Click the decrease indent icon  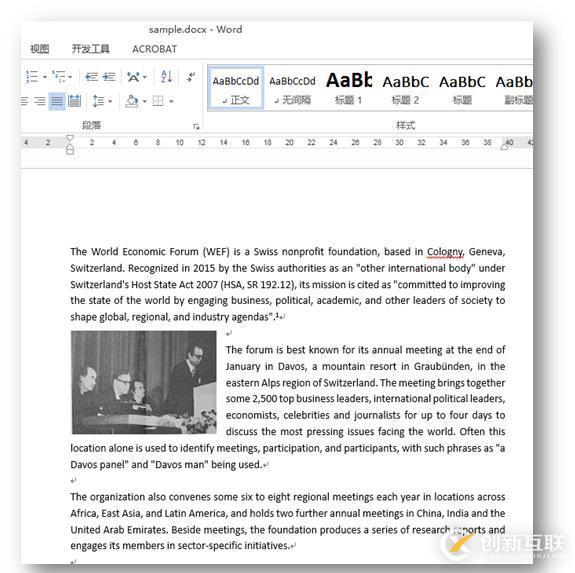point(91,77)
